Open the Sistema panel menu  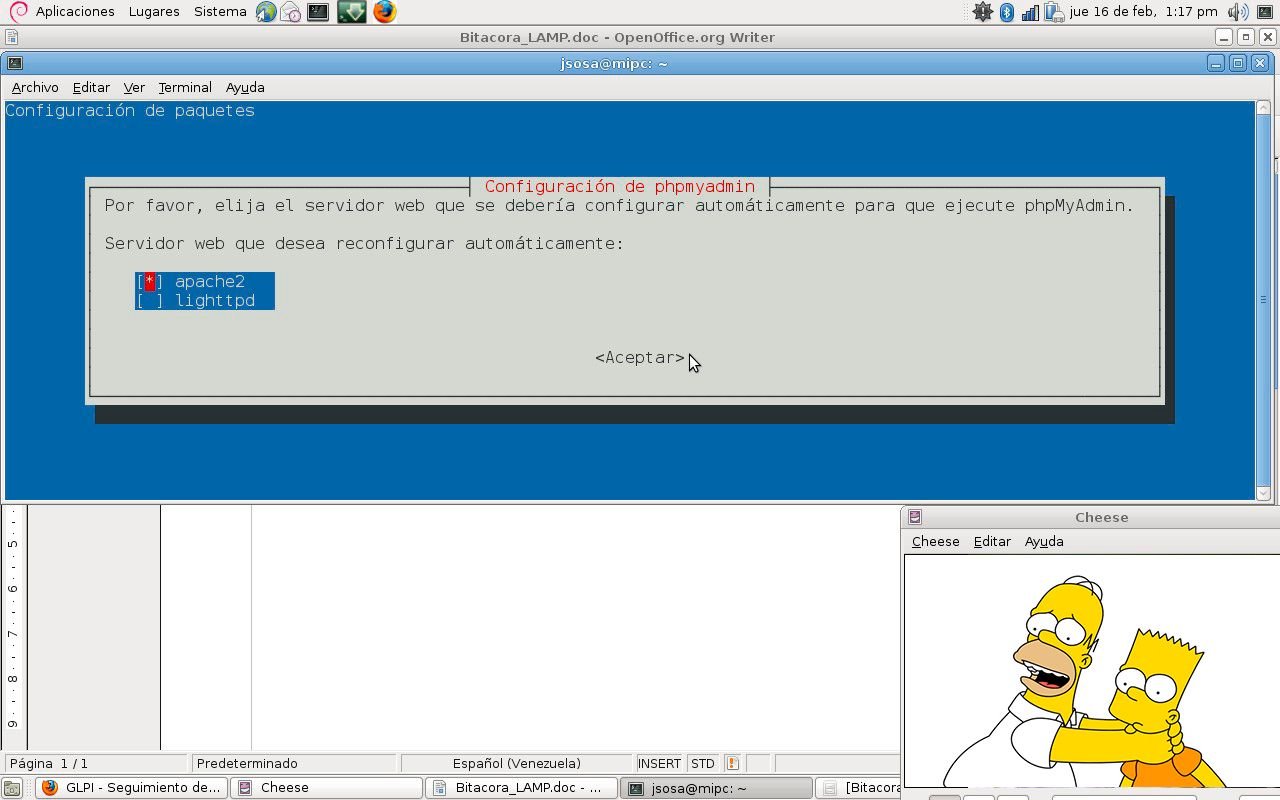220,12
